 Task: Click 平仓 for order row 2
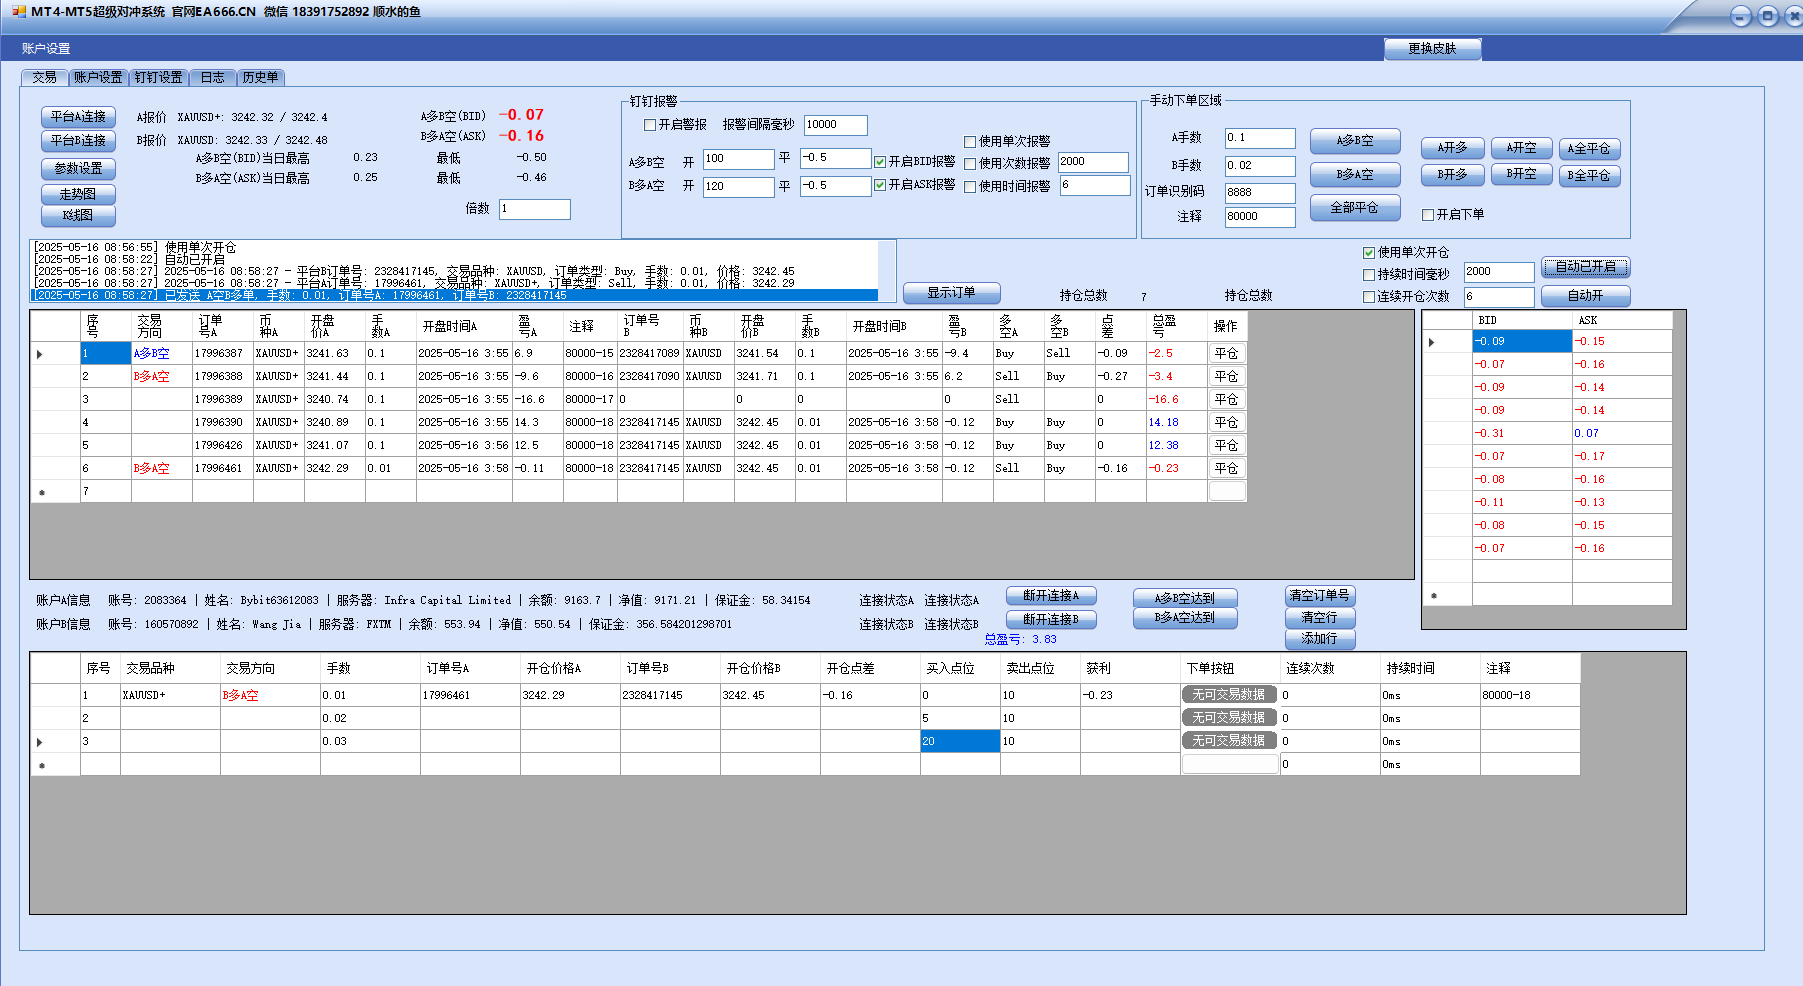pyautogui.click(x=1226, y=377)
